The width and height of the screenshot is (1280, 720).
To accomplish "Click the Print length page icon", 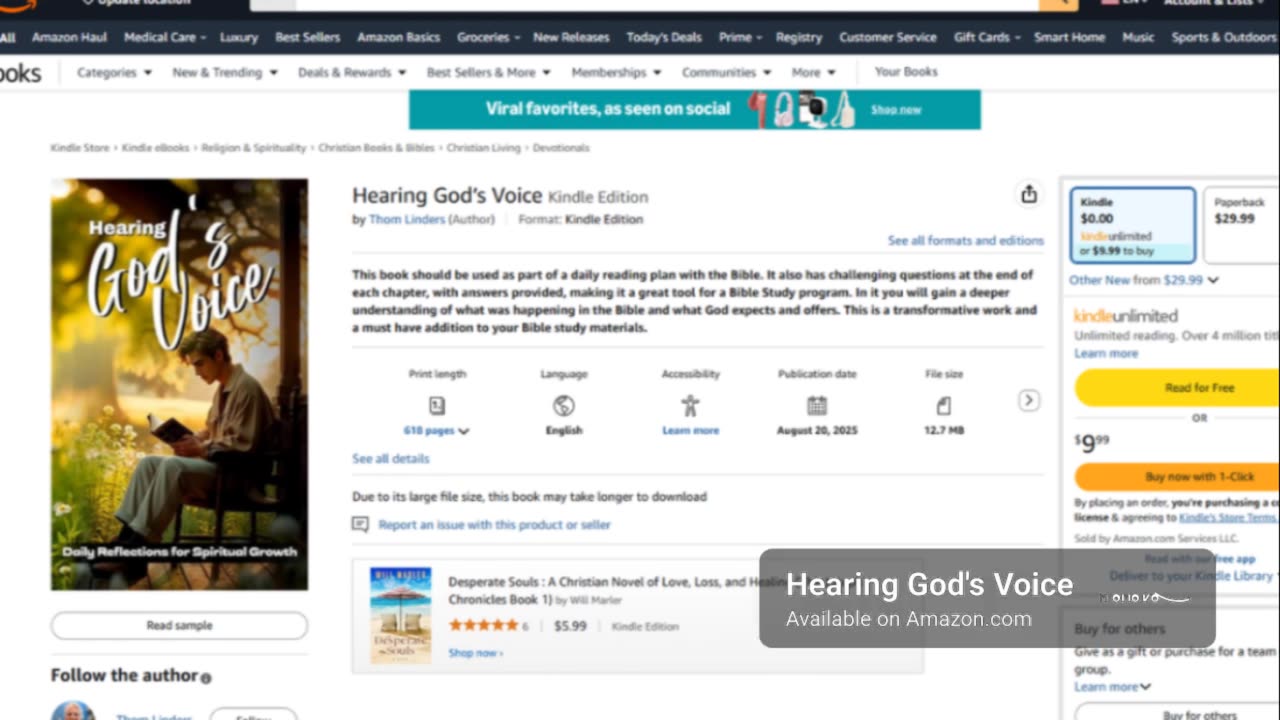I will 437,405.
